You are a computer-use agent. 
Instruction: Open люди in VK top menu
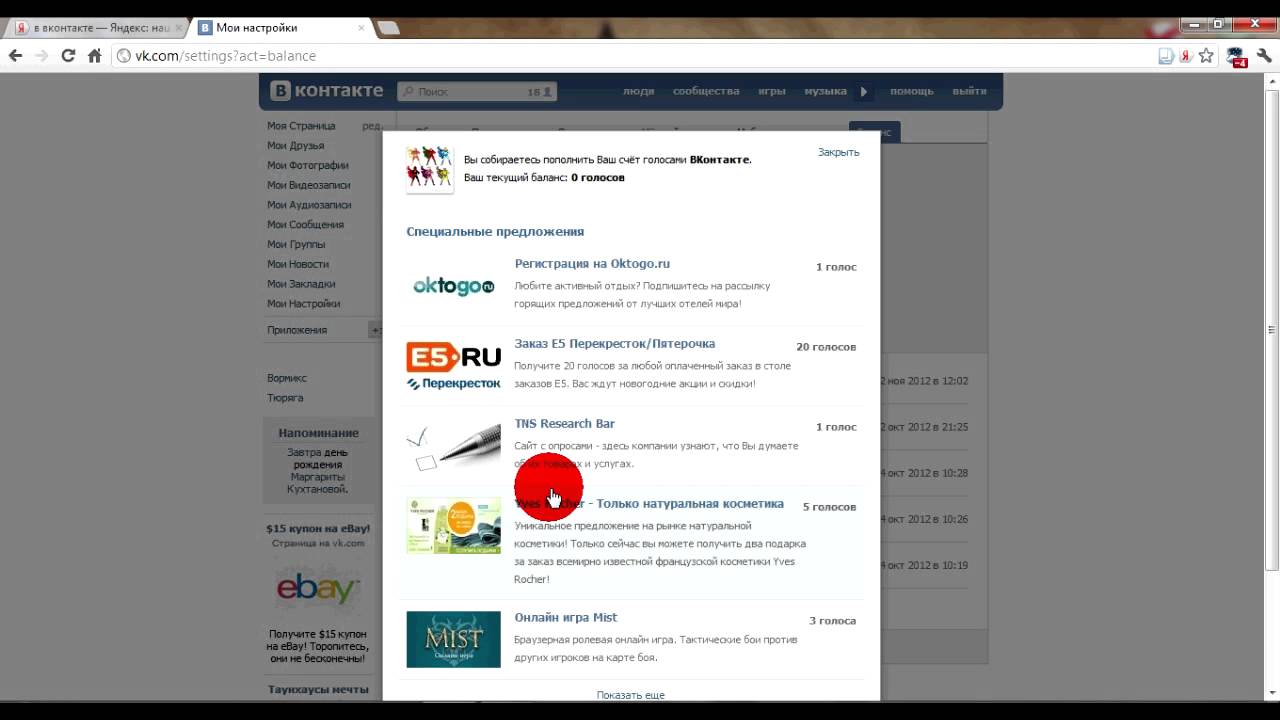[638, 91]
